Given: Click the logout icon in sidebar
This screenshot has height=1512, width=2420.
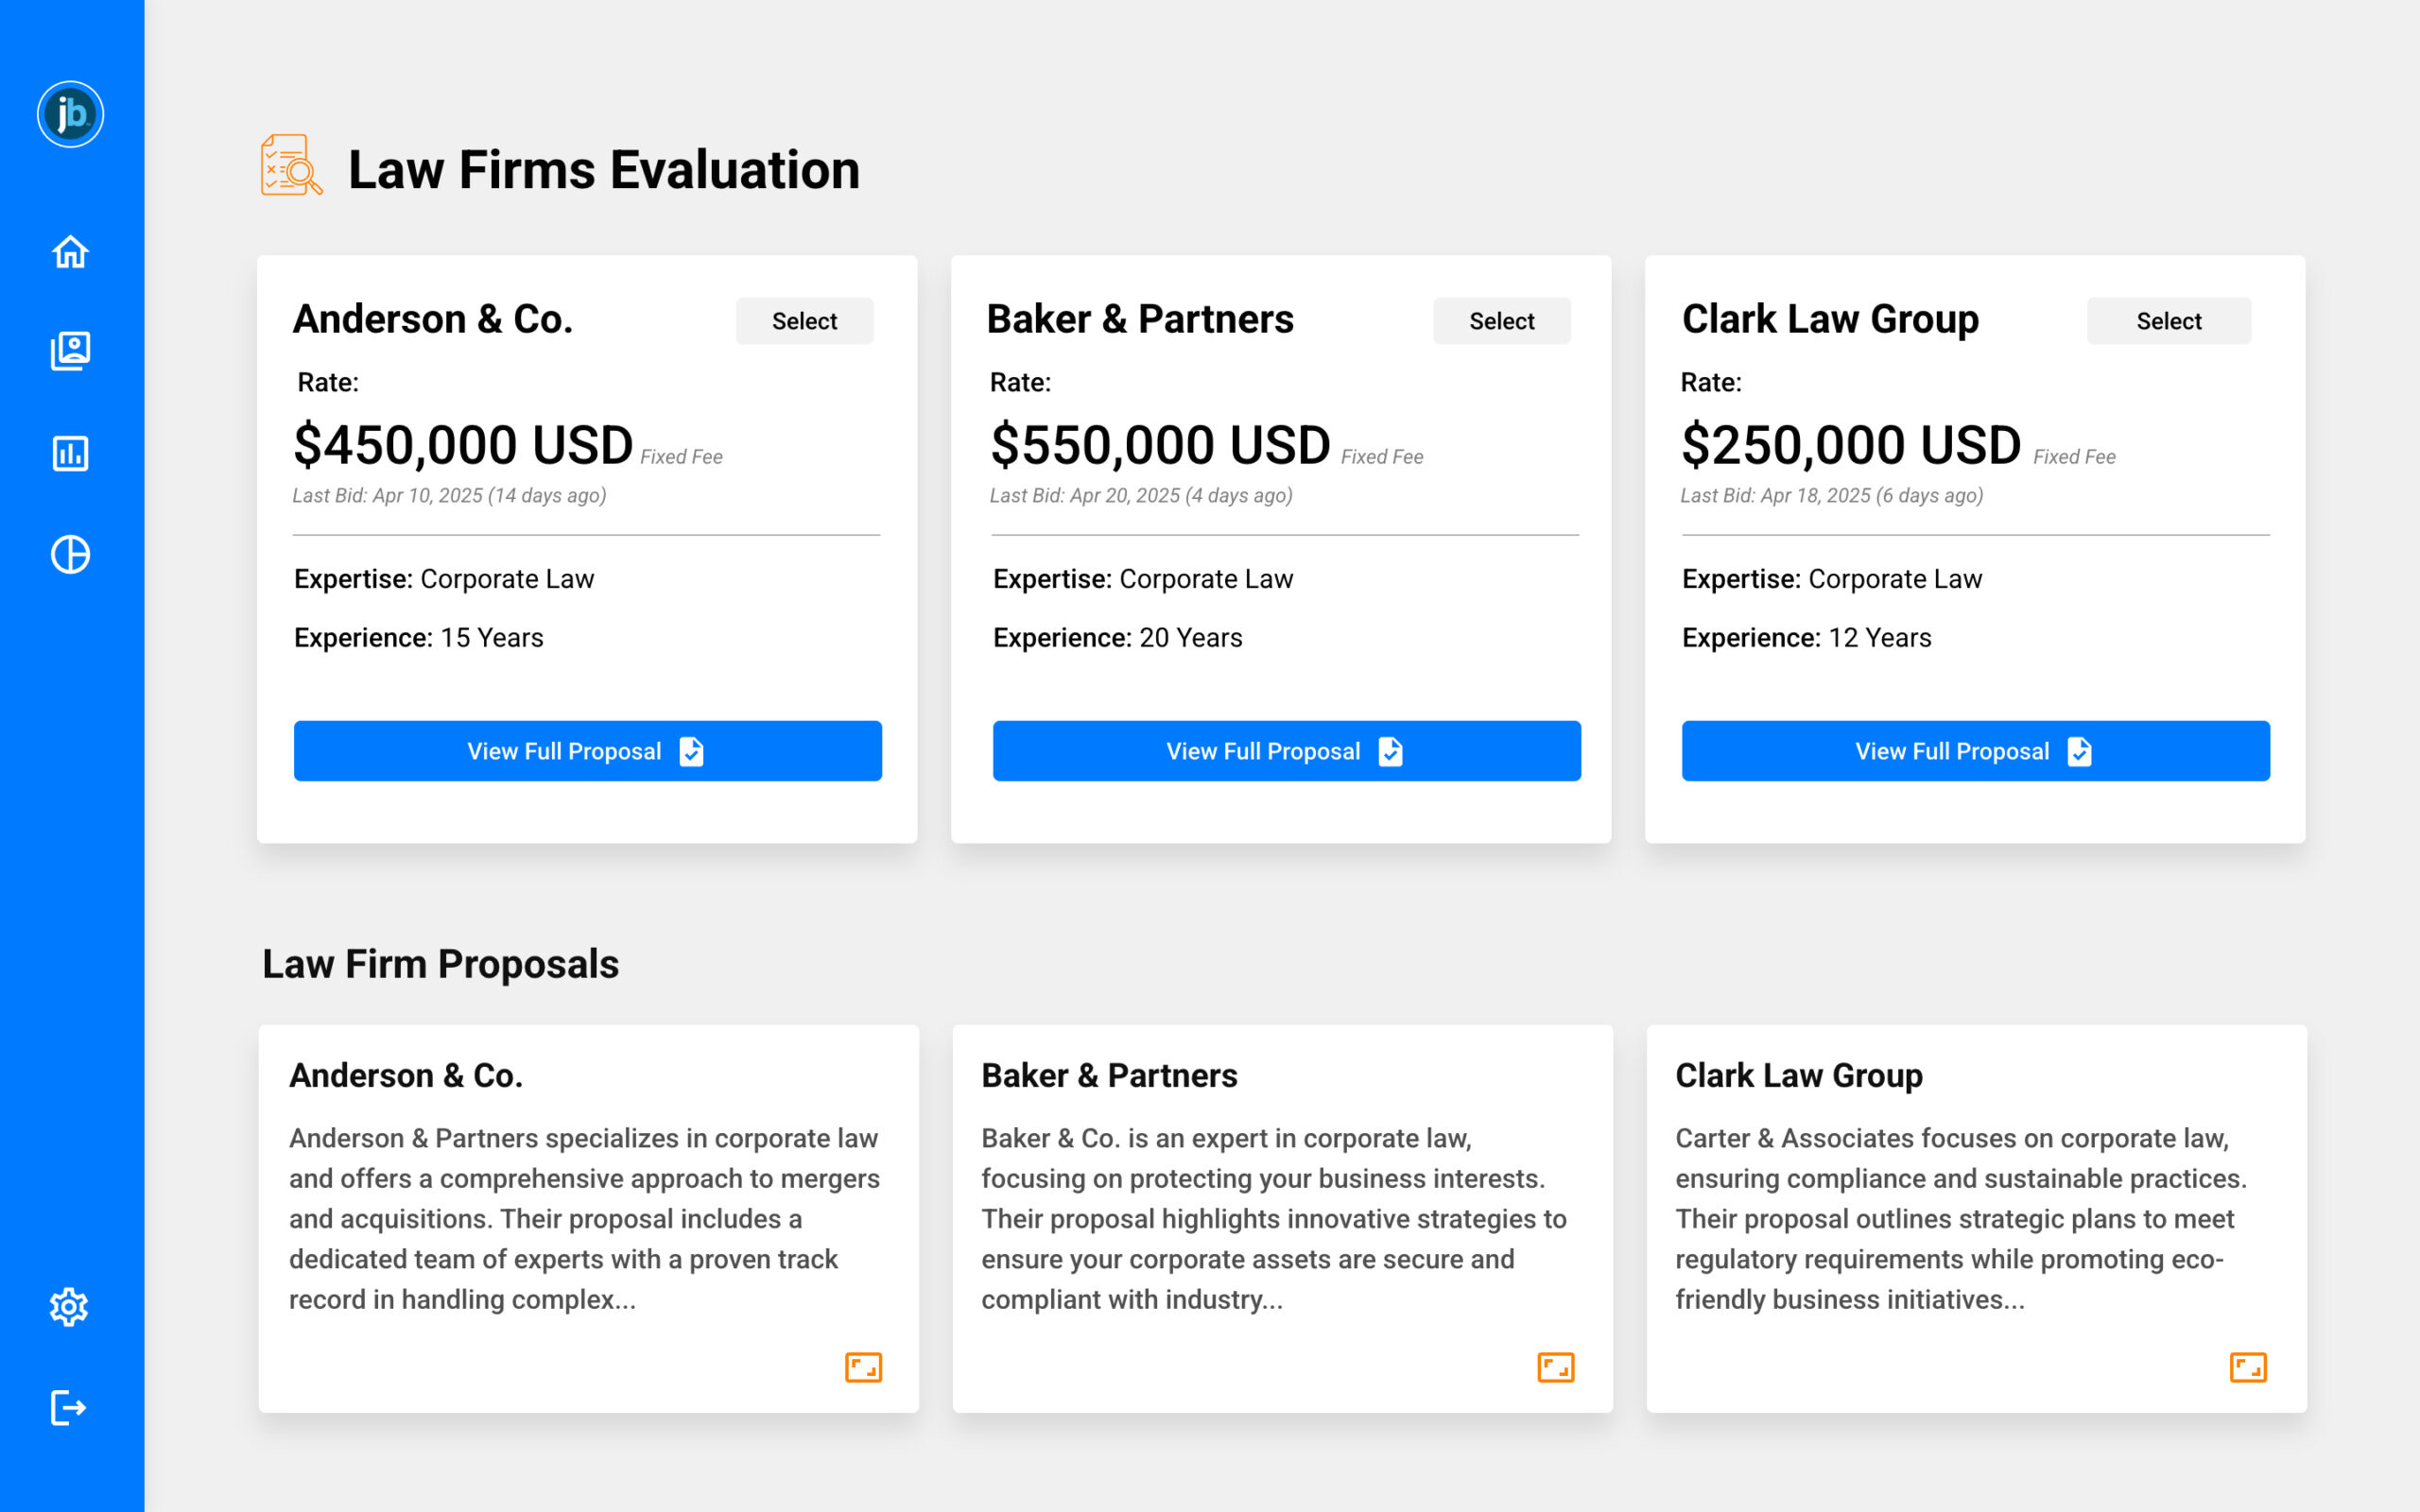Looking at the screenshot, I should 69,1407.
